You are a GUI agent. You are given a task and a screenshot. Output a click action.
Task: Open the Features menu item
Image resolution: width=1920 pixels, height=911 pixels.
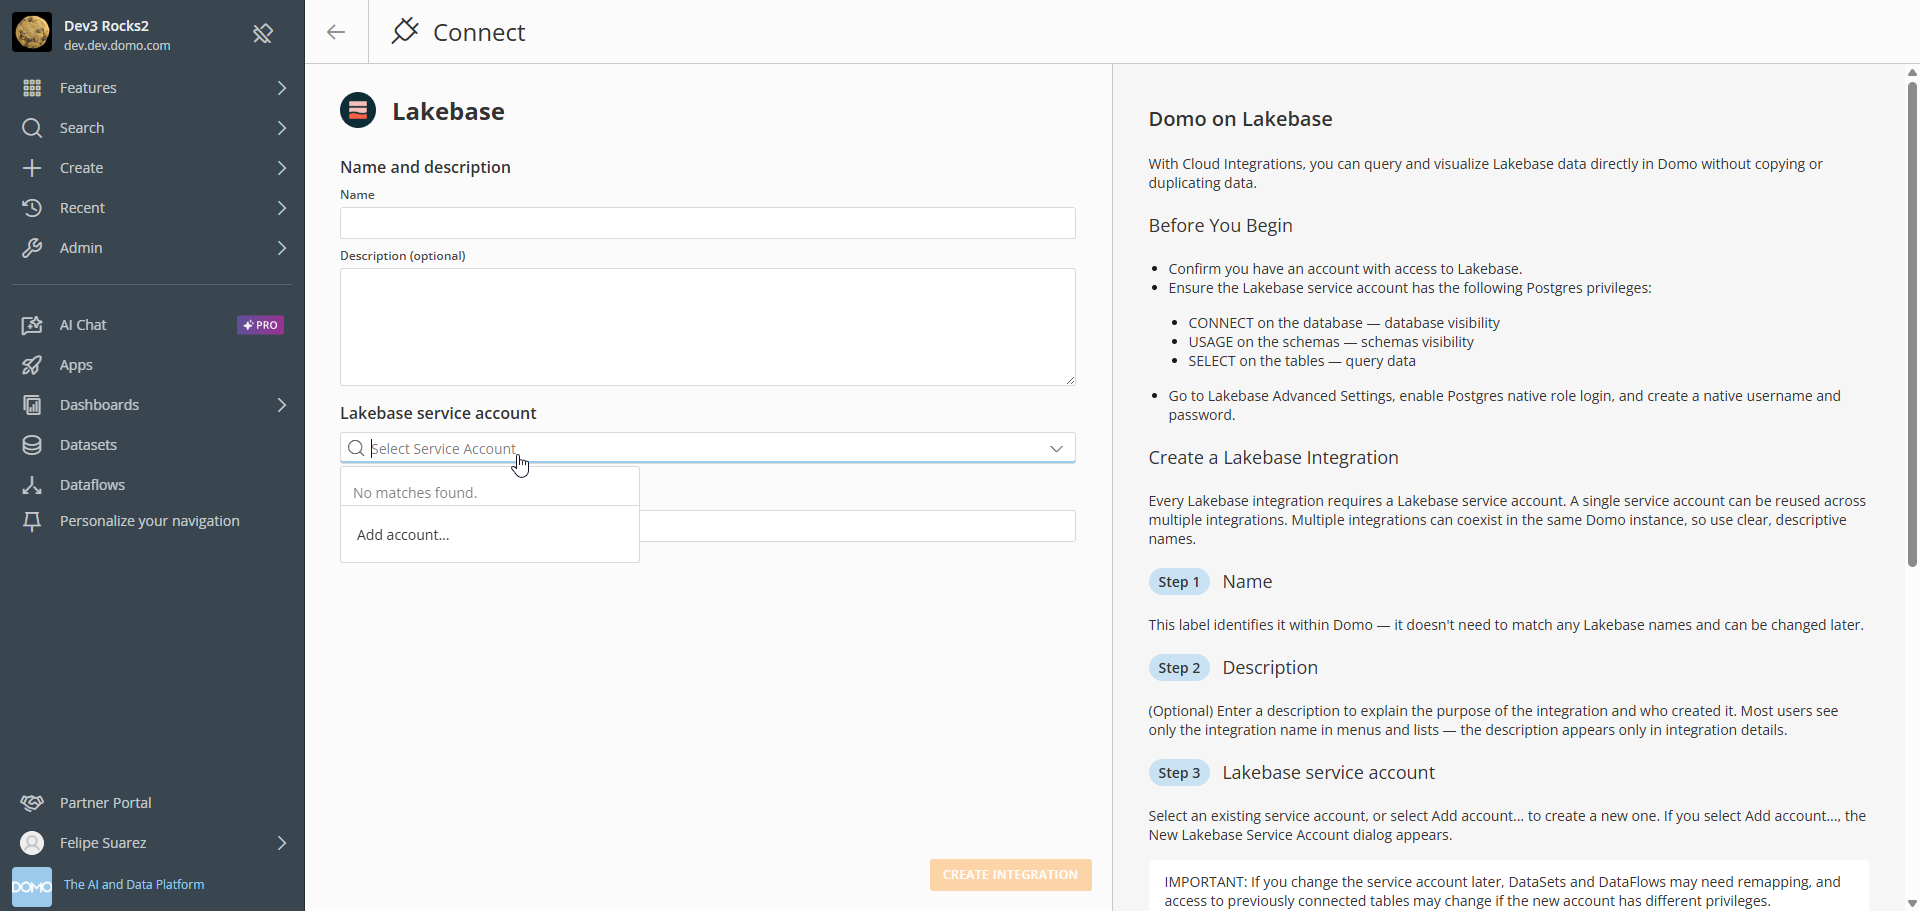[152, 88]
